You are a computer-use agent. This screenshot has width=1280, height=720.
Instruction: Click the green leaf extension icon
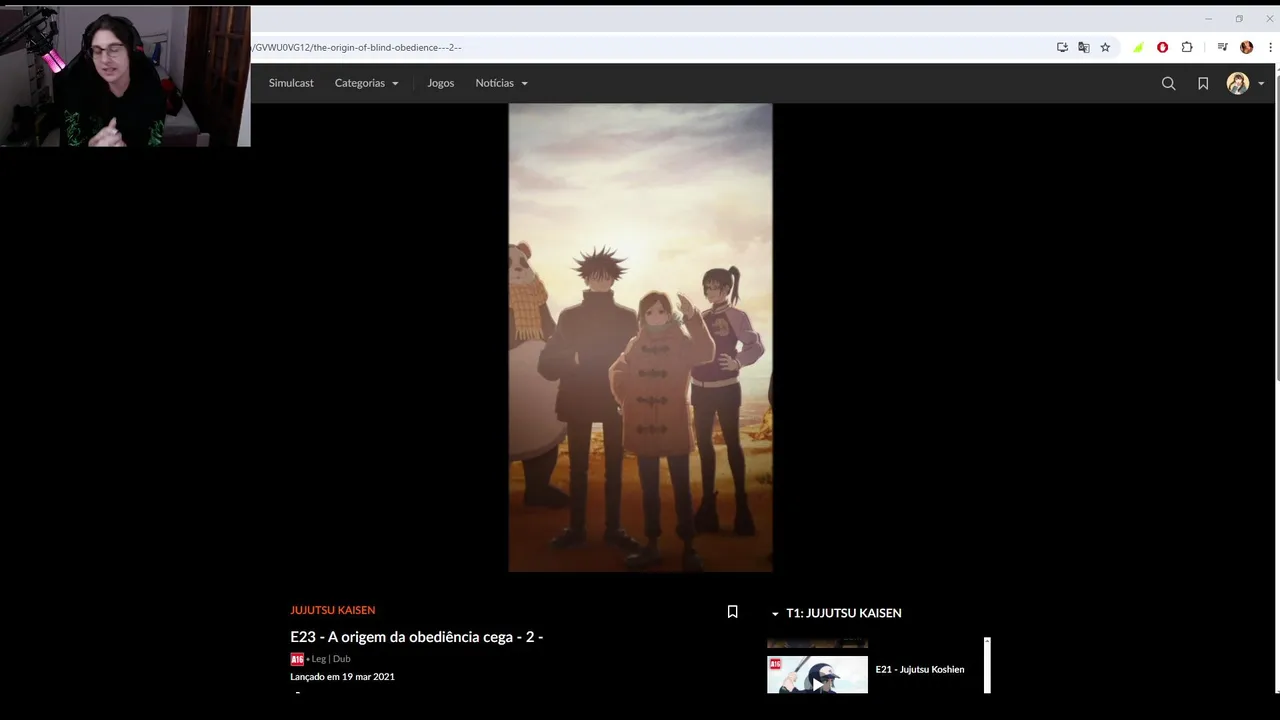pyautogui.click(x=1138, y=47)
